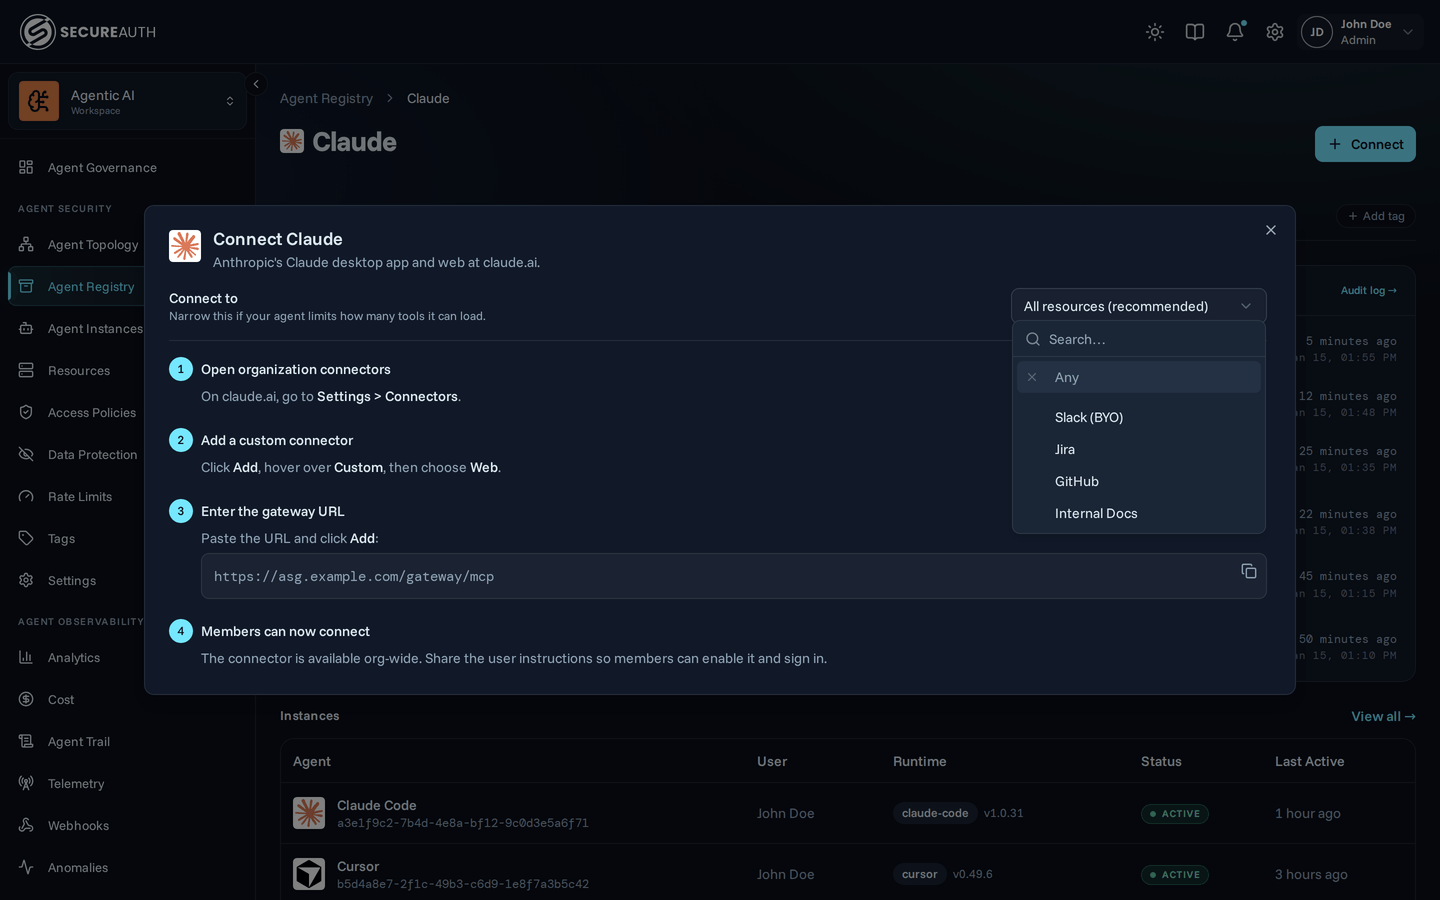Viewport: 1440px width, 900px height.
Task: Click the resource Search field
Action: pos(1139,339)
